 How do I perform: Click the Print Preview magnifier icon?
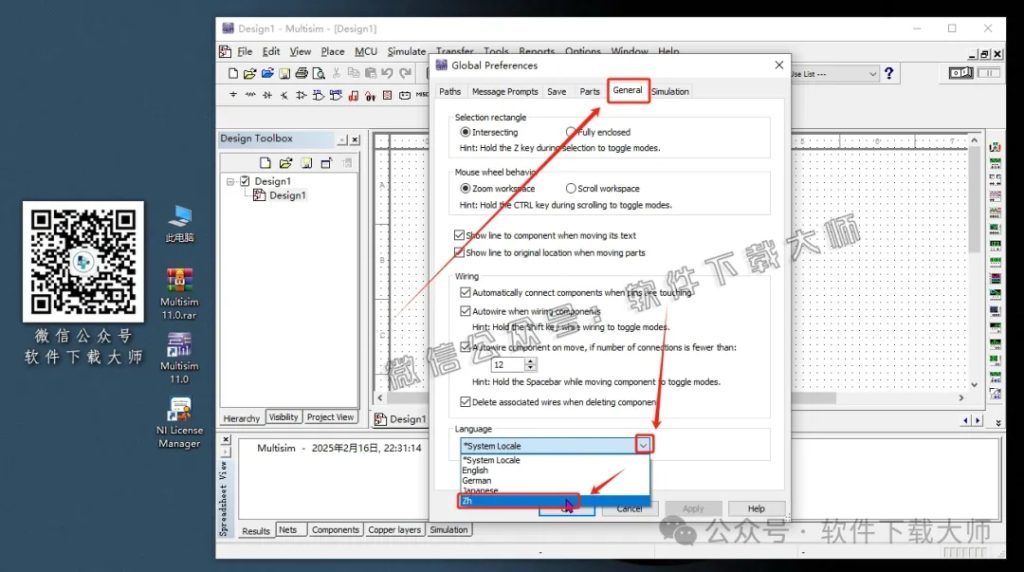(x=318, y=73)
